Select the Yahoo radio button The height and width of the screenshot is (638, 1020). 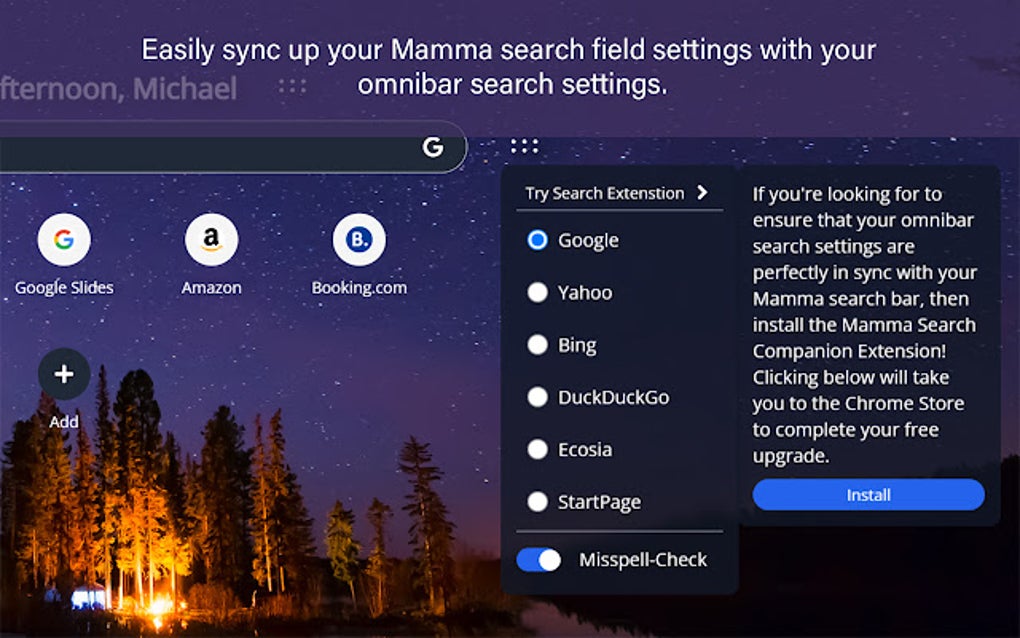(537, 293)
